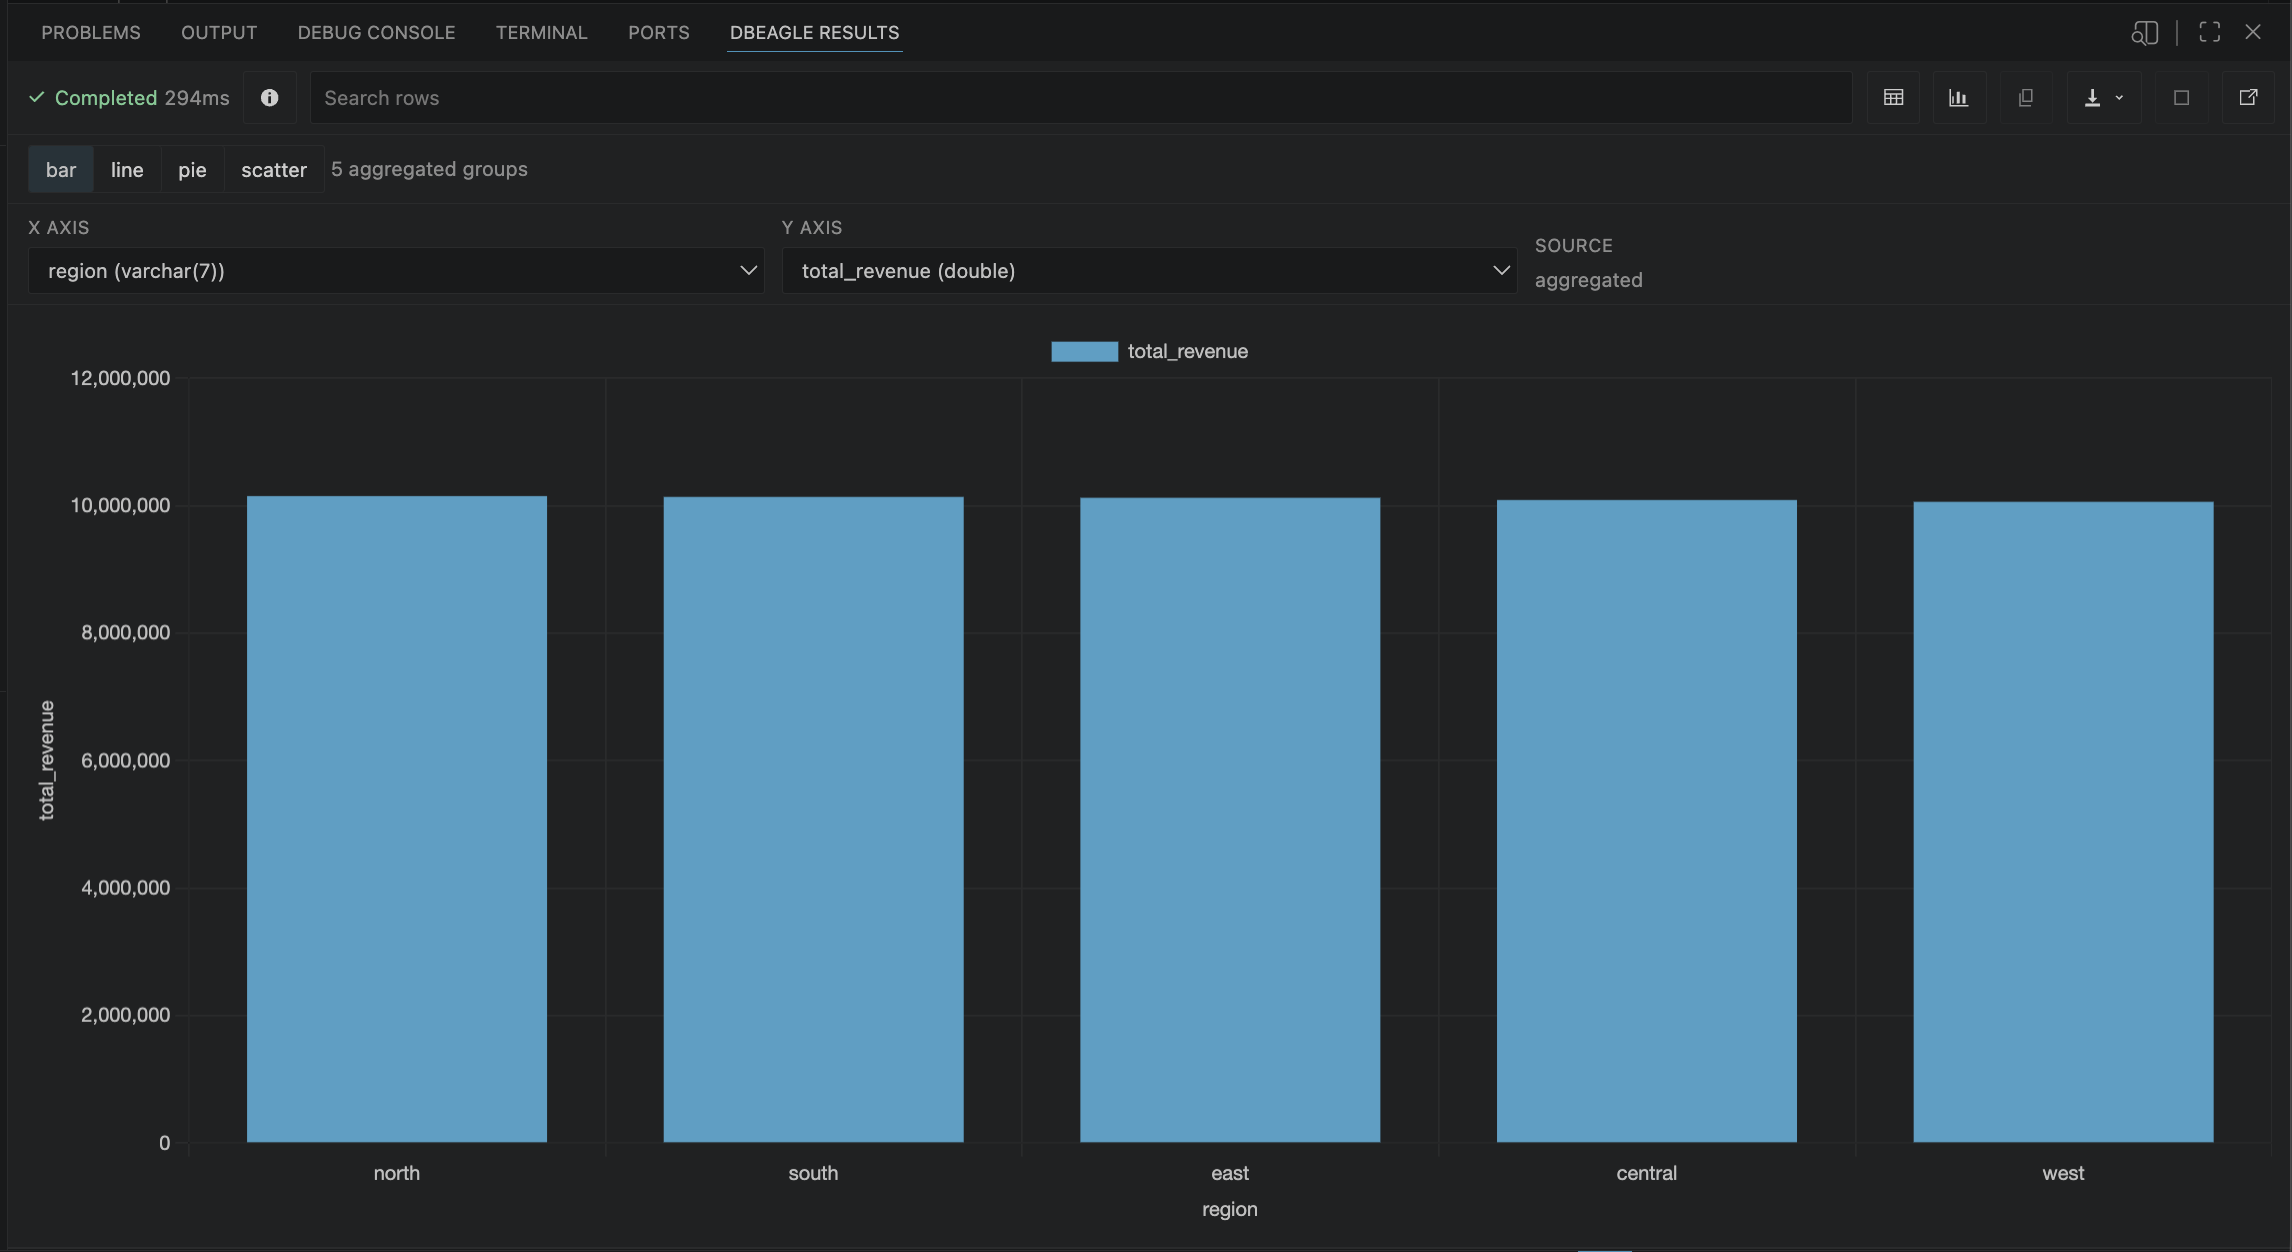Click the bar chart view icon
Image resolution: width=2292 pixels, height=1252 pixels.
pos(1958,97)
